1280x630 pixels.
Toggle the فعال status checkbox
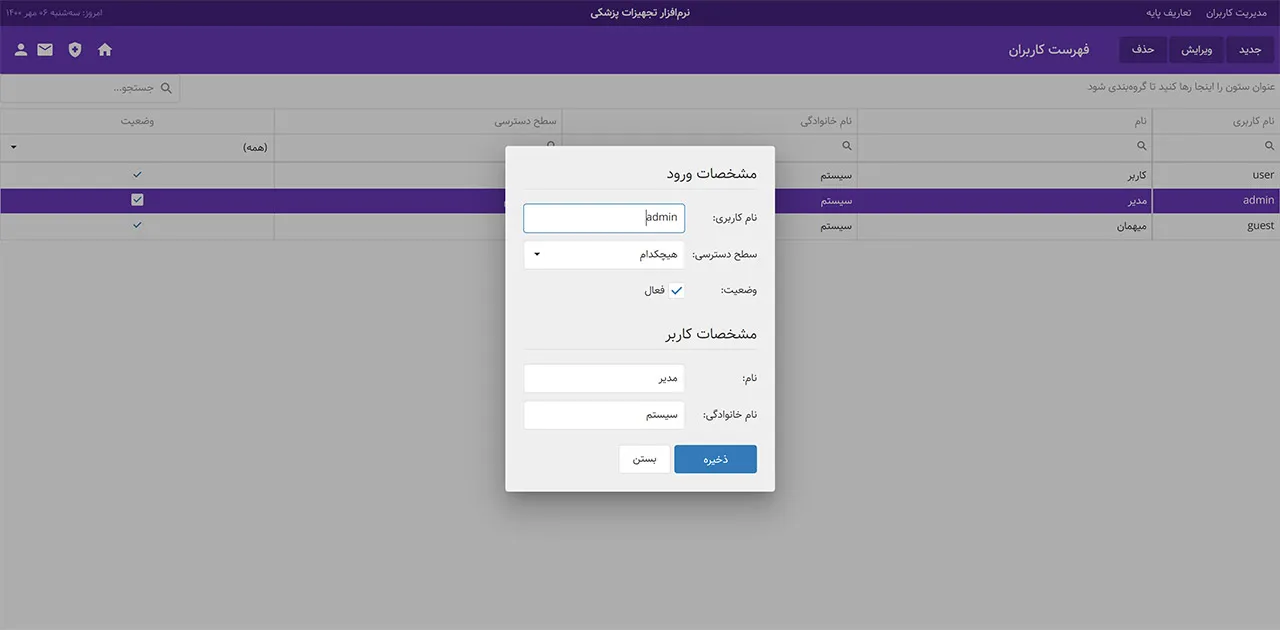(676, 290)
